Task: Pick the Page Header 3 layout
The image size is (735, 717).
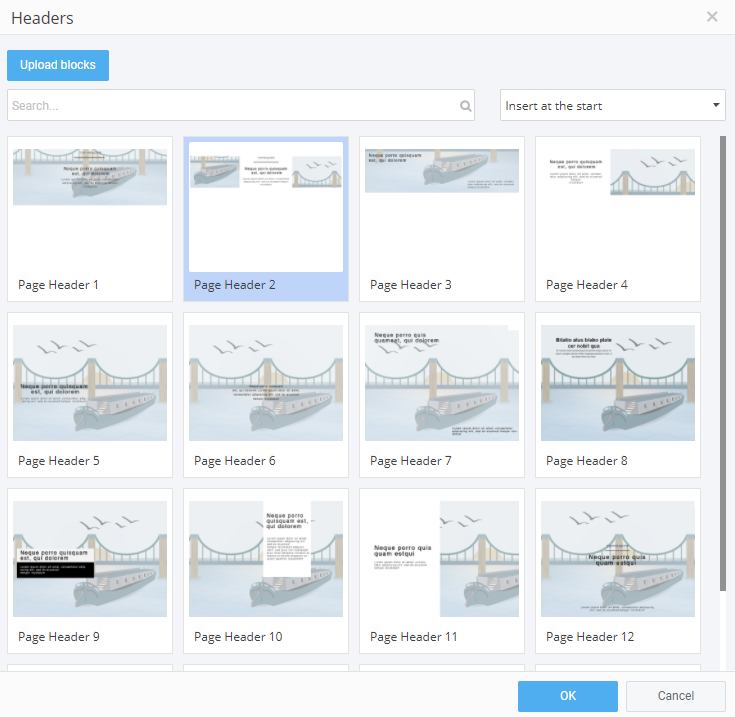Action: point(442,218)
